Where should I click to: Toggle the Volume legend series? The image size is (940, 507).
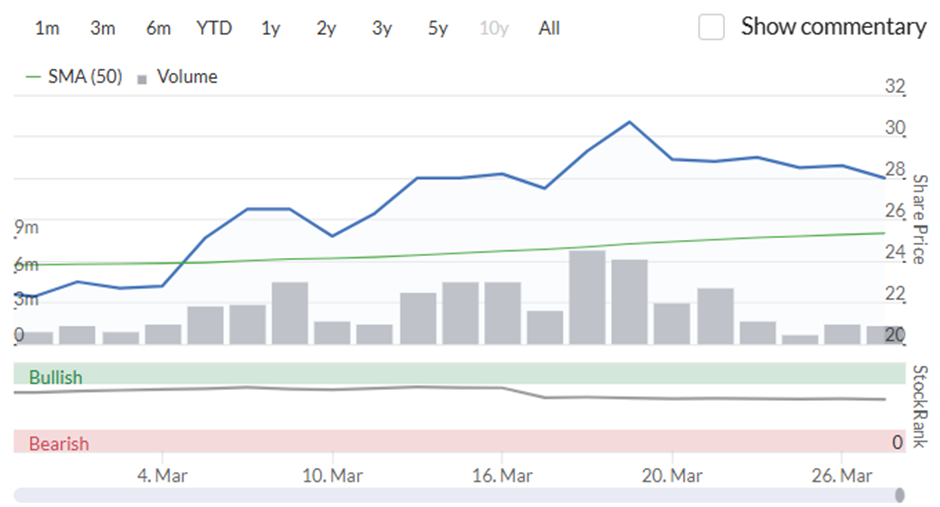coord(177,77)
